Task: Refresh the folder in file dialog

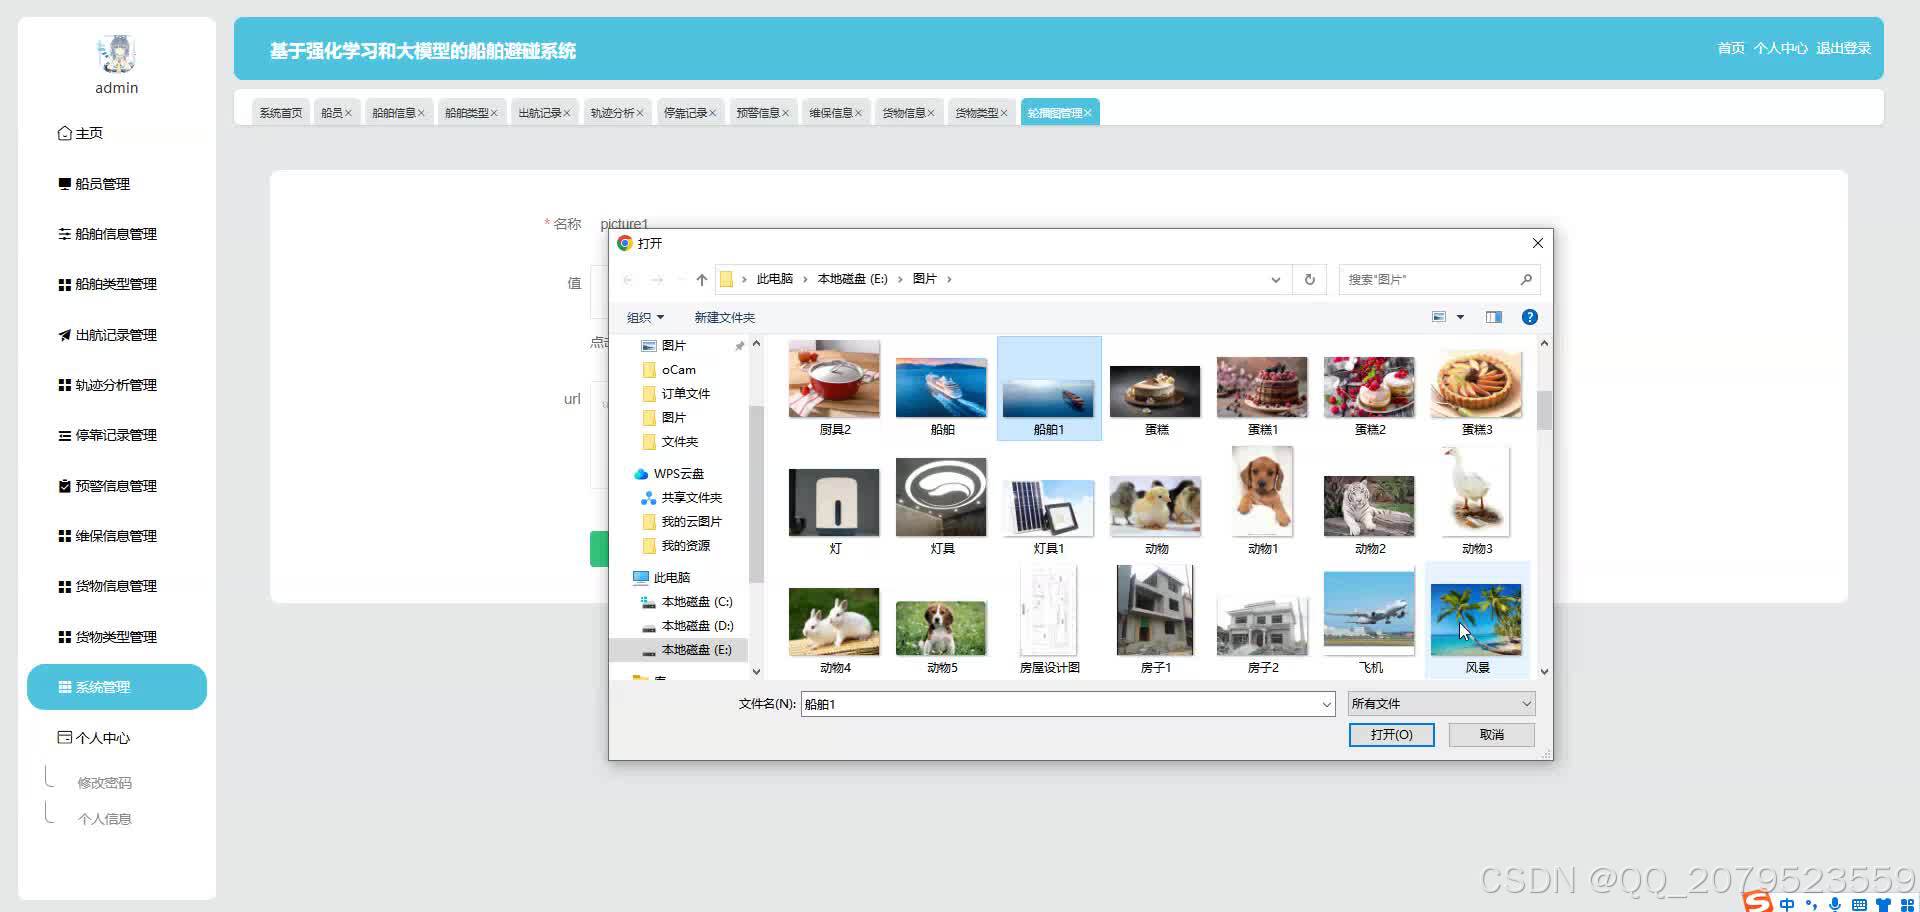Action: [1310, 280]
